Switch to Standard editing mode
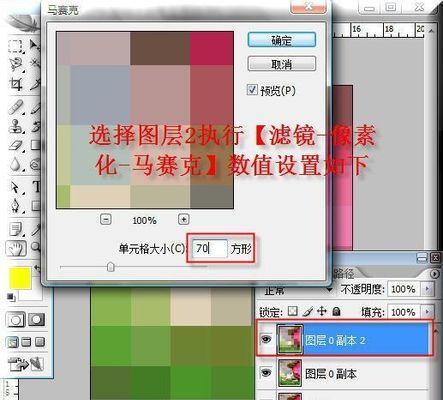443x400 pixels. [15, 320]
